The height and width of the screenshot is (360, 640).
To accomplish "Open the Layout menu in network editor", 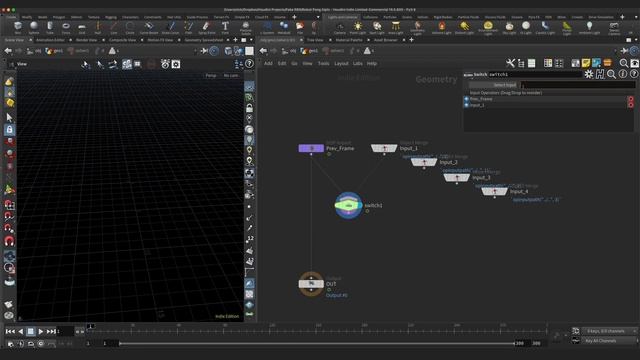I will [341, 64].
